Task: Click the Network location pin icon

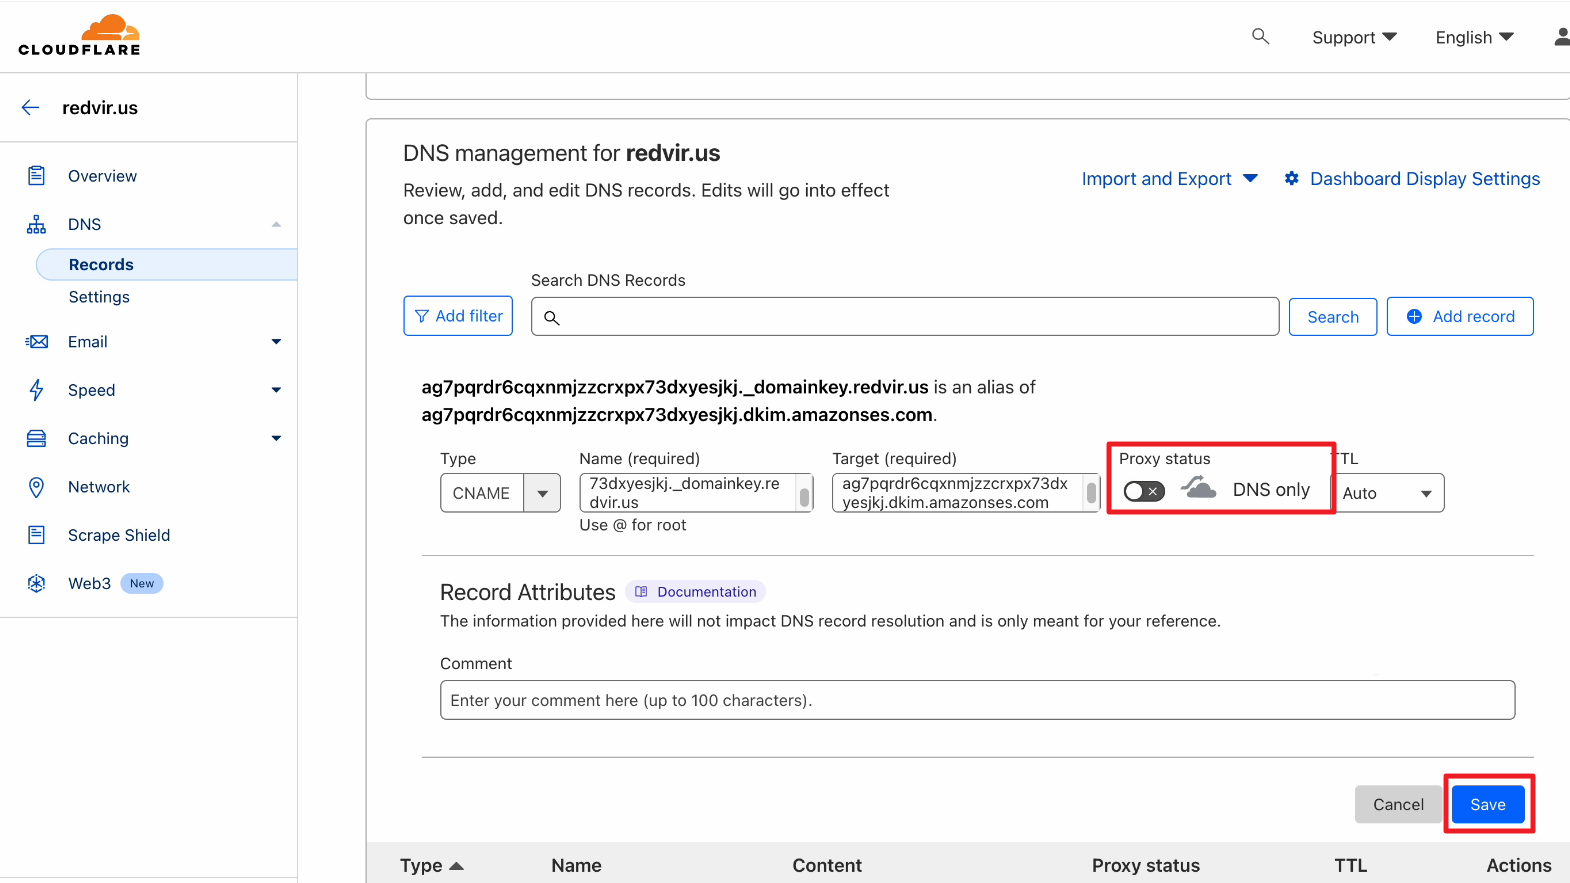Action: click(x=37, y=487)
